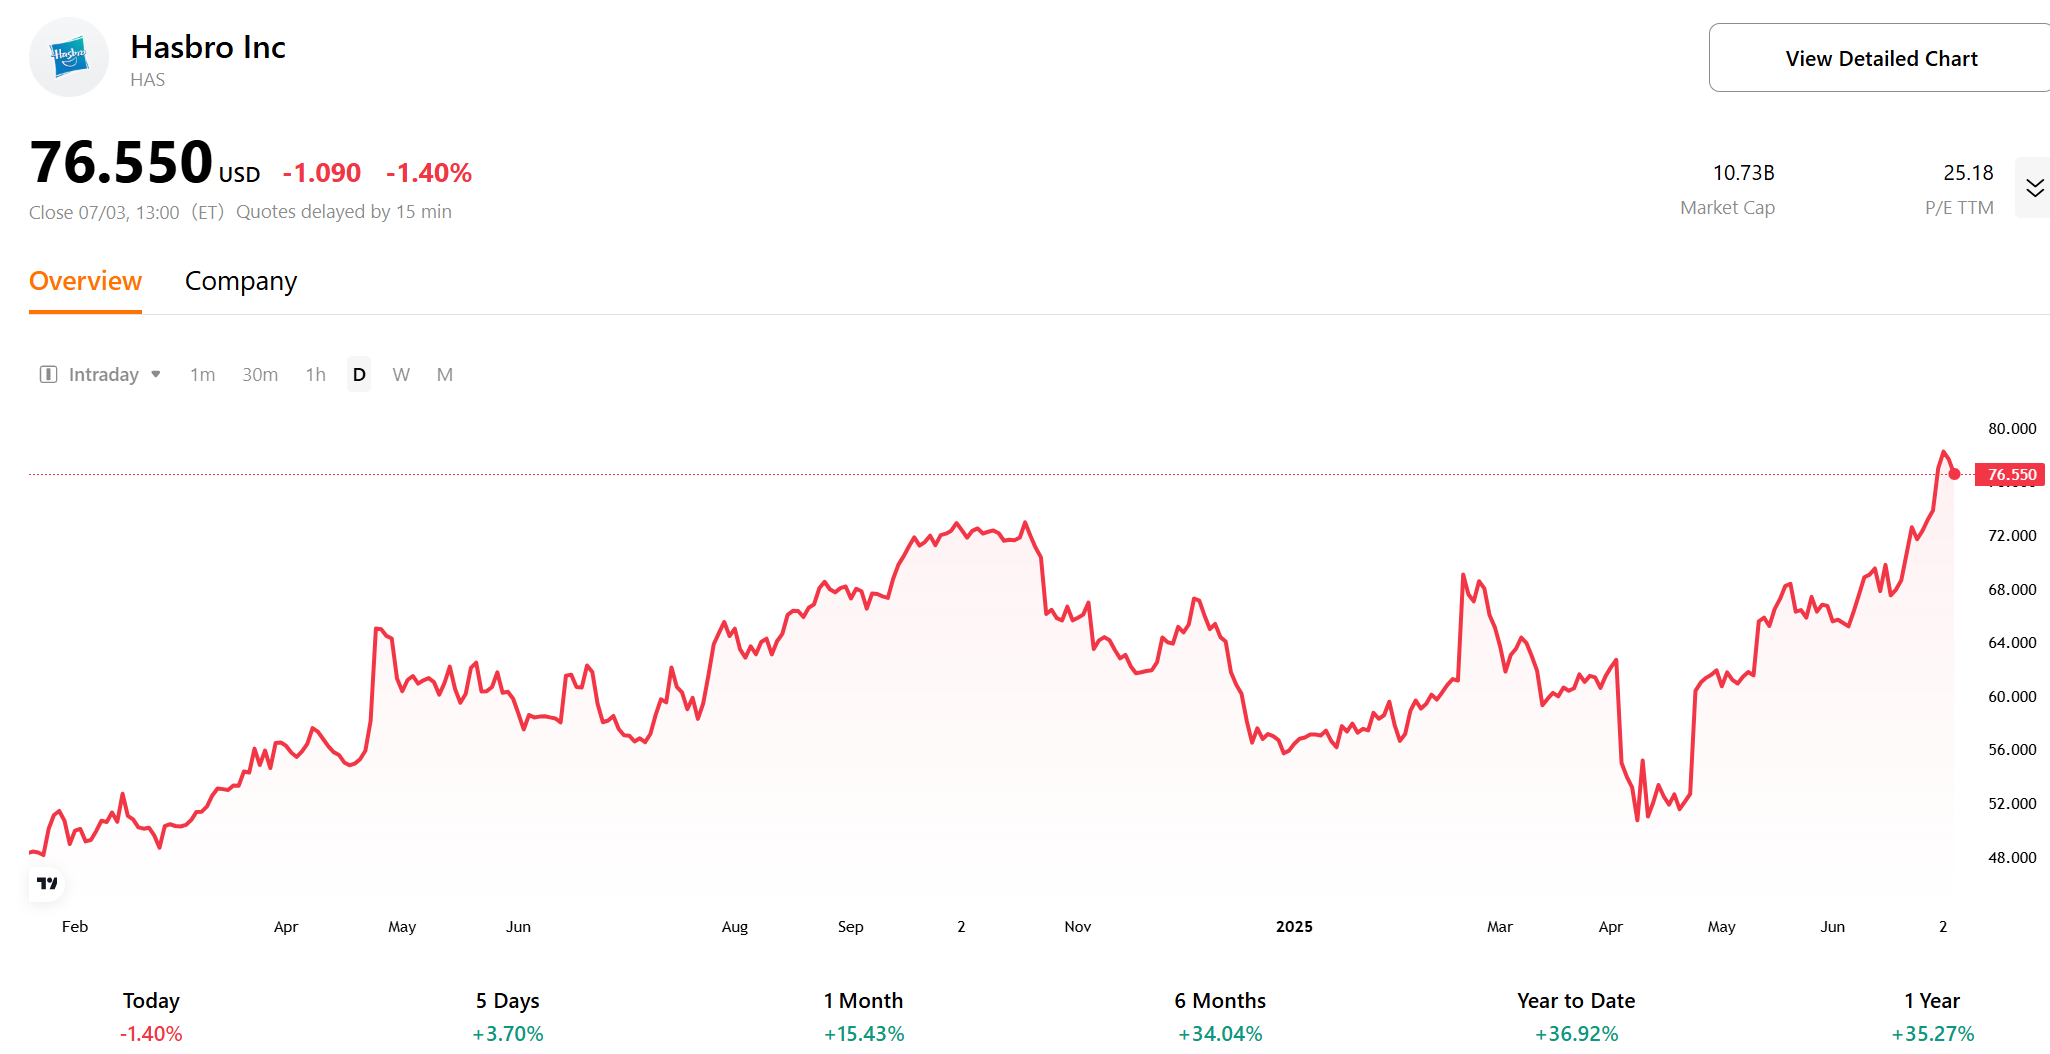
Task: Switch chart to Weekly with W
Action: [401, 374]
